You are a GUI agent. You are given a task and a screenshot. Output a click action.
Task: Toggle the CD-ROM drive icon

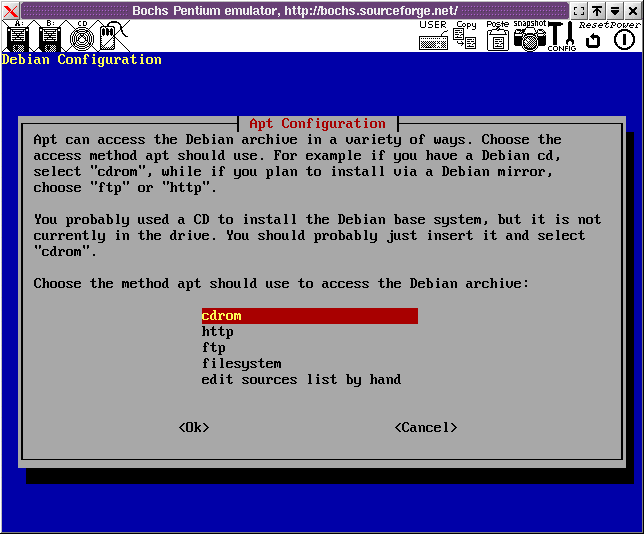point(82,37)
